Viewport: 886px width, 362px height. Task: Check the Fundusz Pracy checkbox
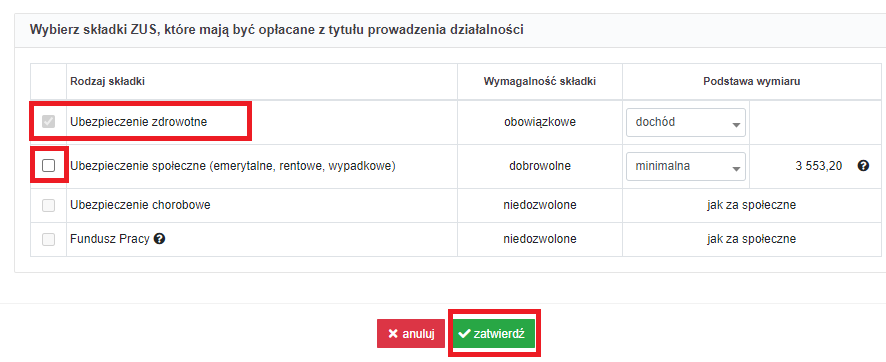[x=49, y=239]
